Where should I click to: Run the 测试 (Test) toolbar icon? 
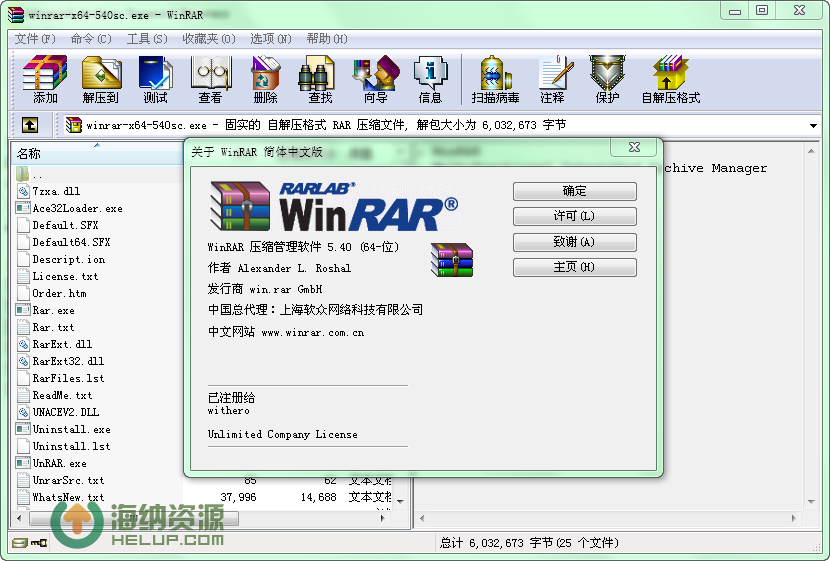(x=155, y=79)
